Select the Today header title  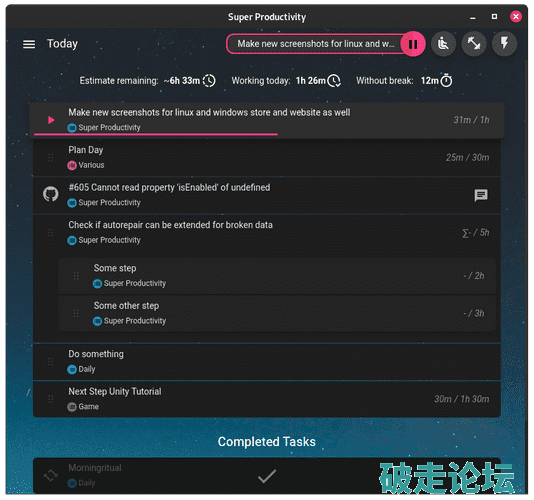(63, 44)
